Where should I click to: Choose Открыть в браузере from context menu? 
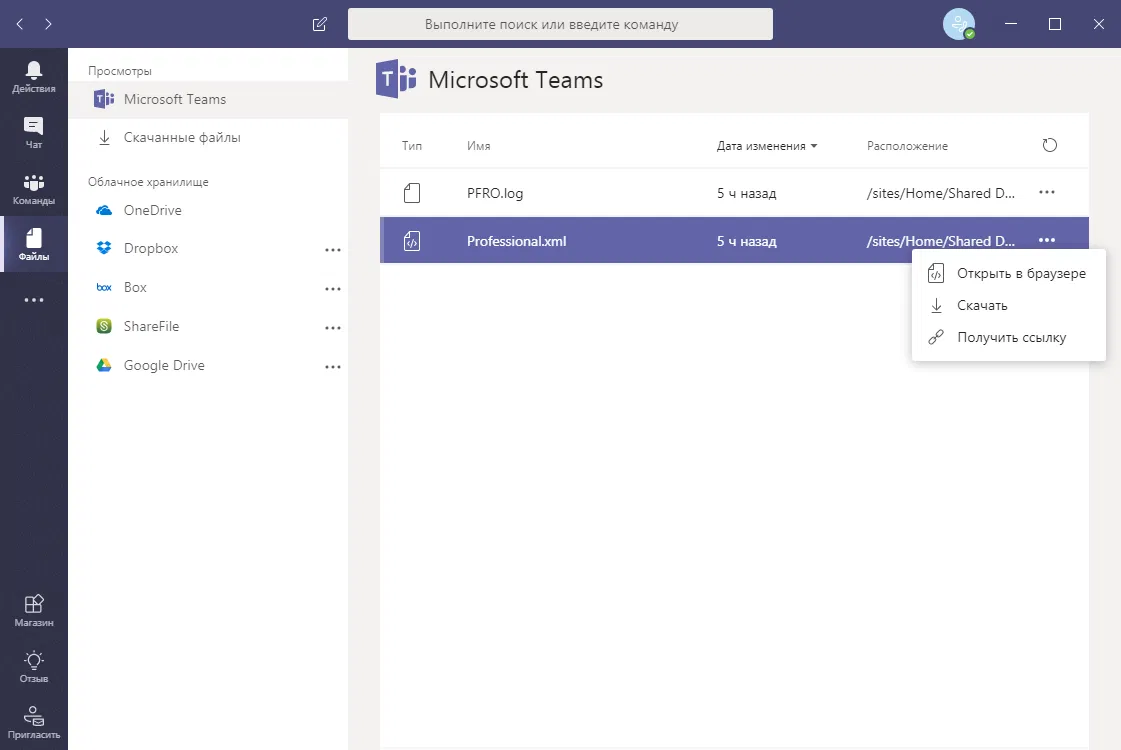pyautogui.click(x=1009, y=273)
